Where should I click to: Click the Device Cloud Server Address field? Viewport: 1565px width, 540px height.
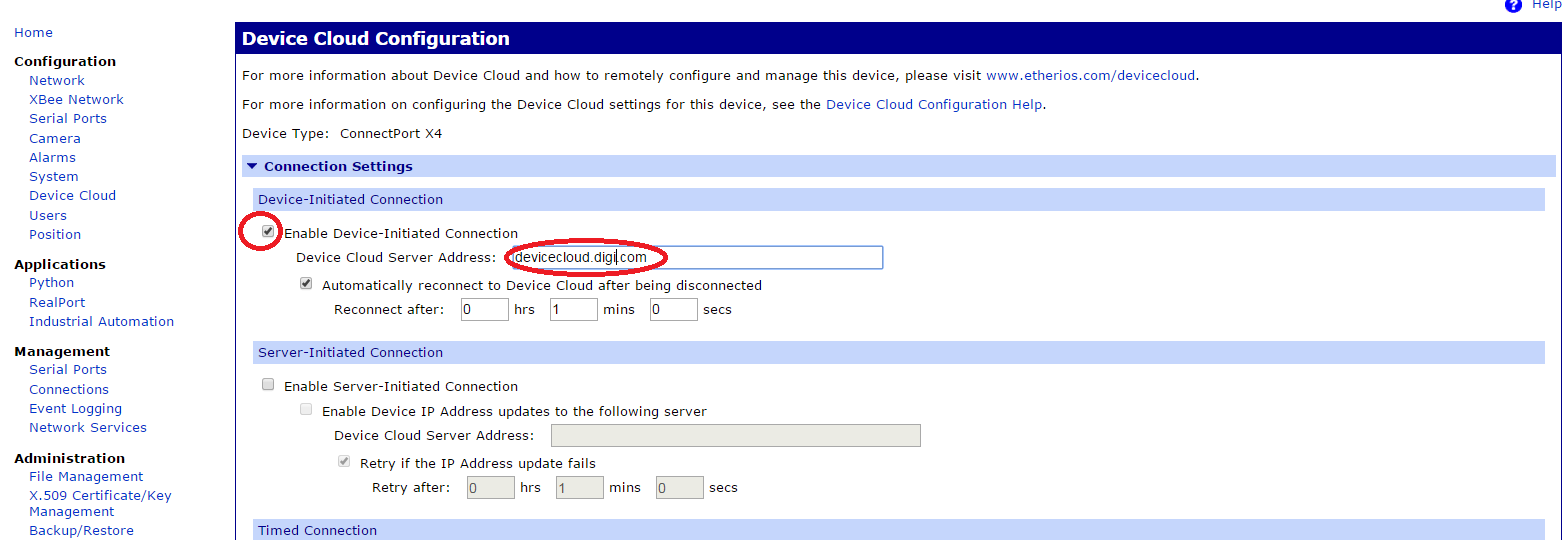(x=697, y=258)
